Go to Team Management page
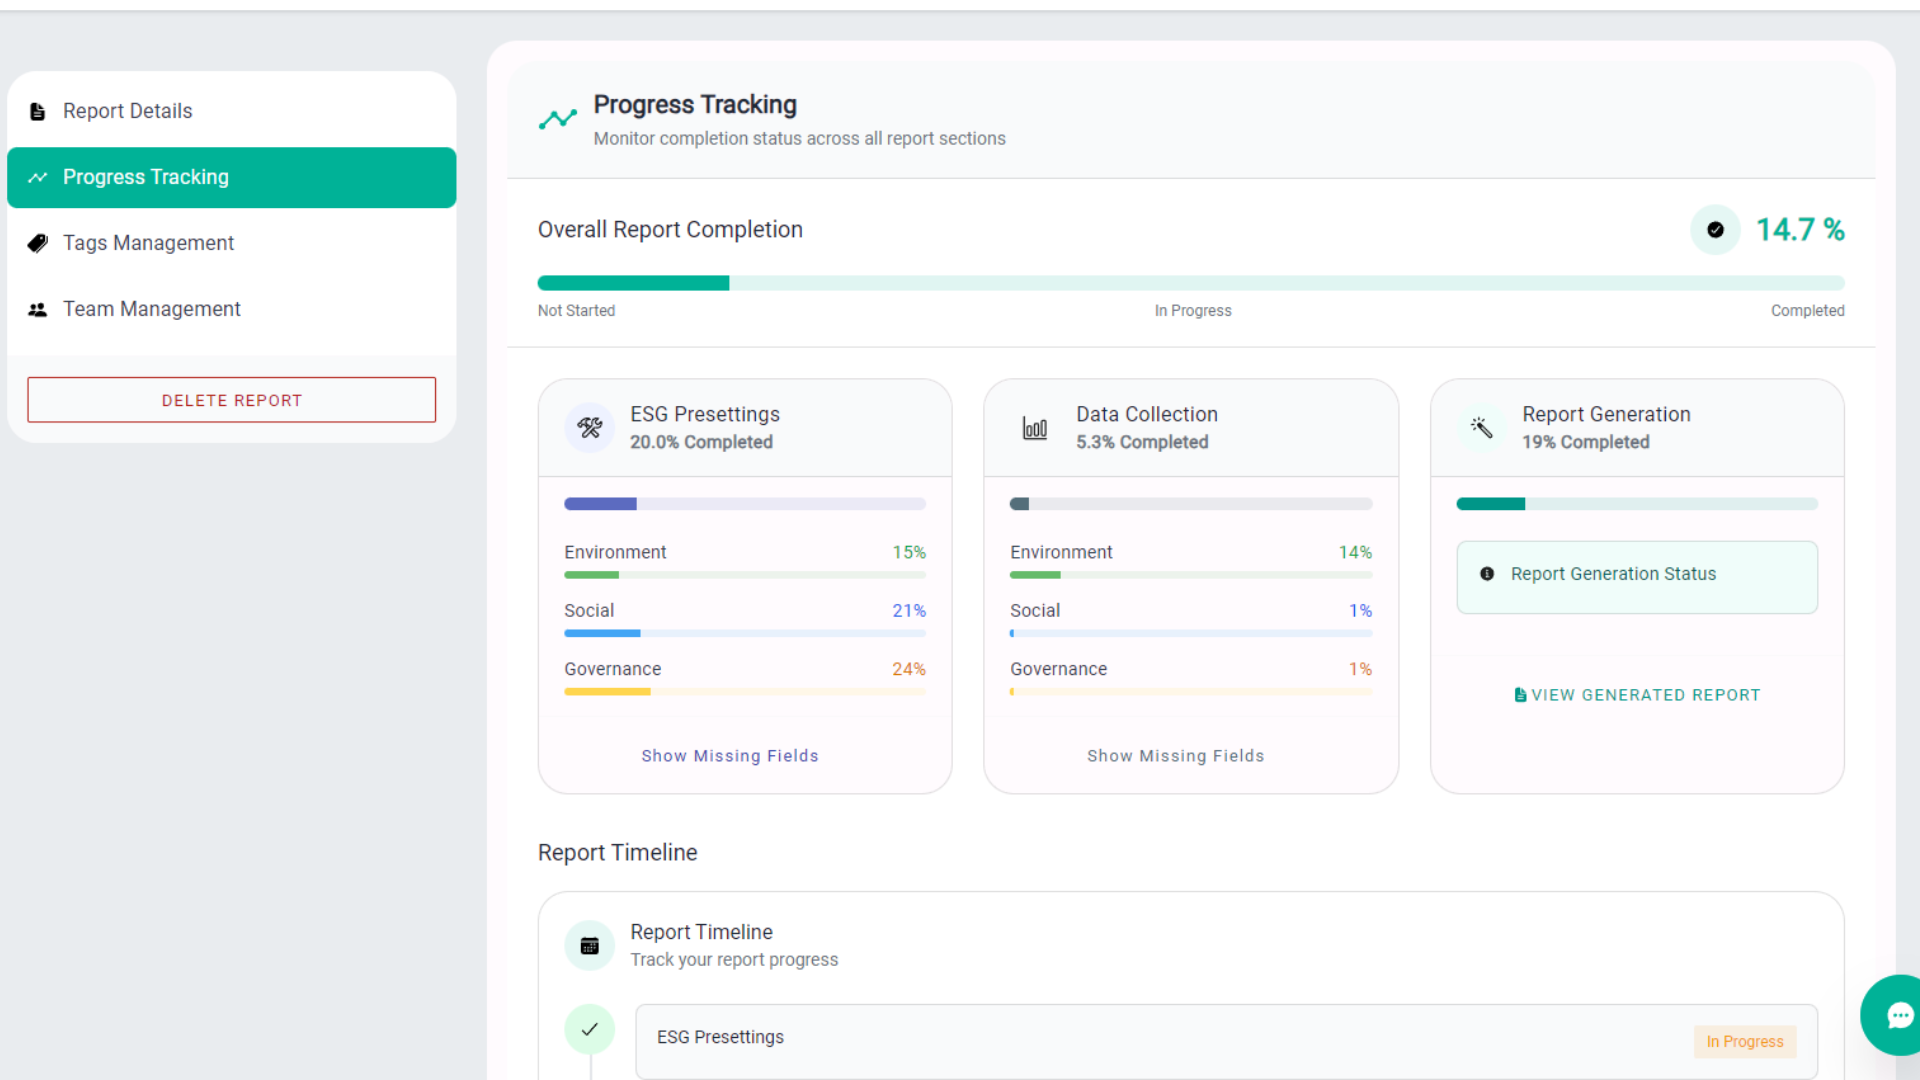The height and width of the screenshot is (1080, 1920). (x=151, y=309)
